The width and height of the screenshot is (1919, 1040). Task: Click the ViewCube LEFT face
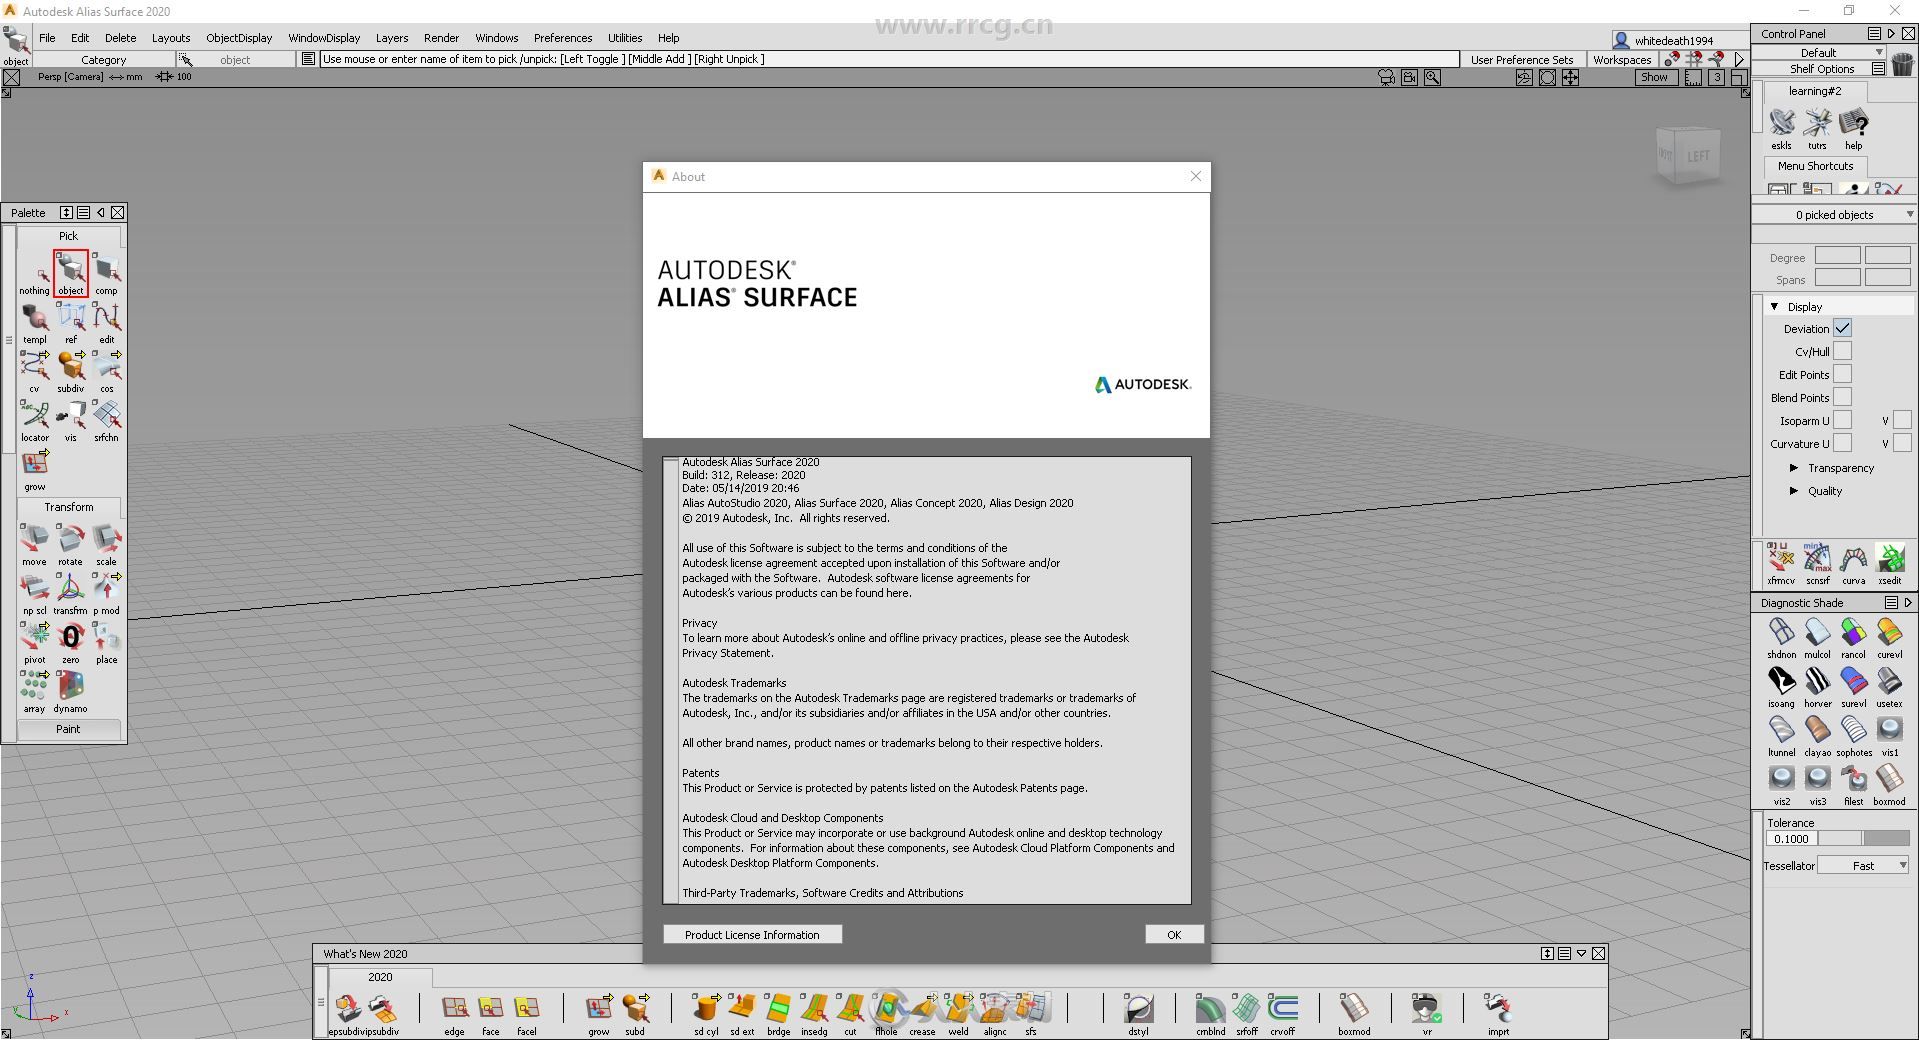tap(1698, 156)
